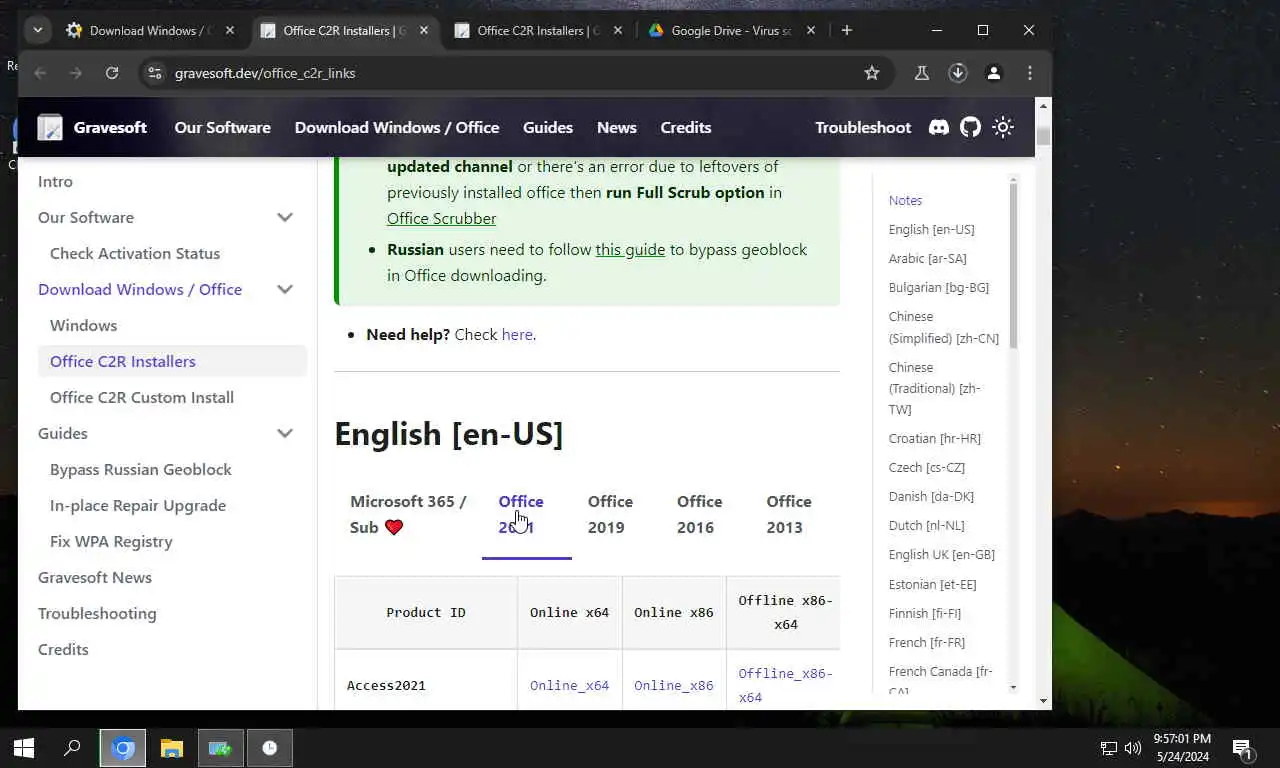The height and width of the screenshot is (768, 1280).
Task: Open Gravesoft News sidebar item
Action: pos(95,577)
